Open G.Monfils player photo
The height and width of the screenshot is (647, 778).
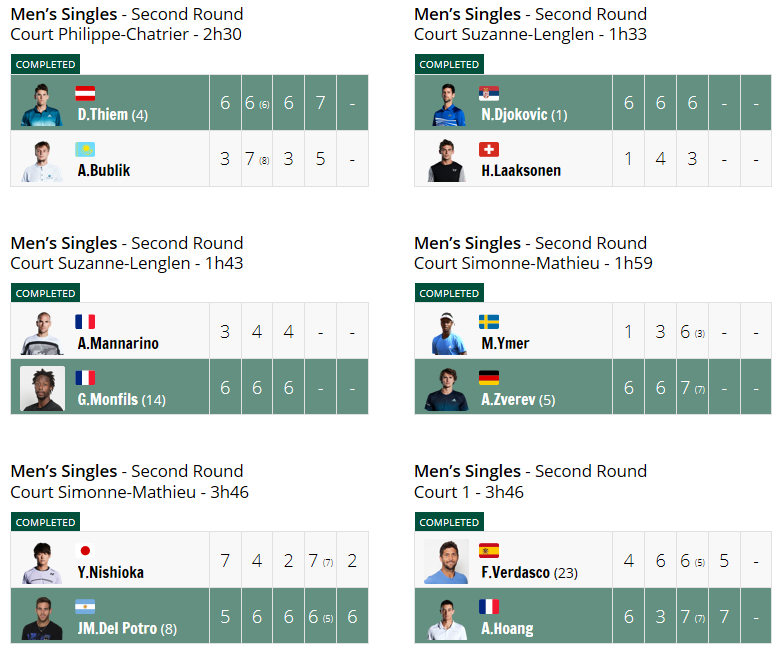[42, 388]
